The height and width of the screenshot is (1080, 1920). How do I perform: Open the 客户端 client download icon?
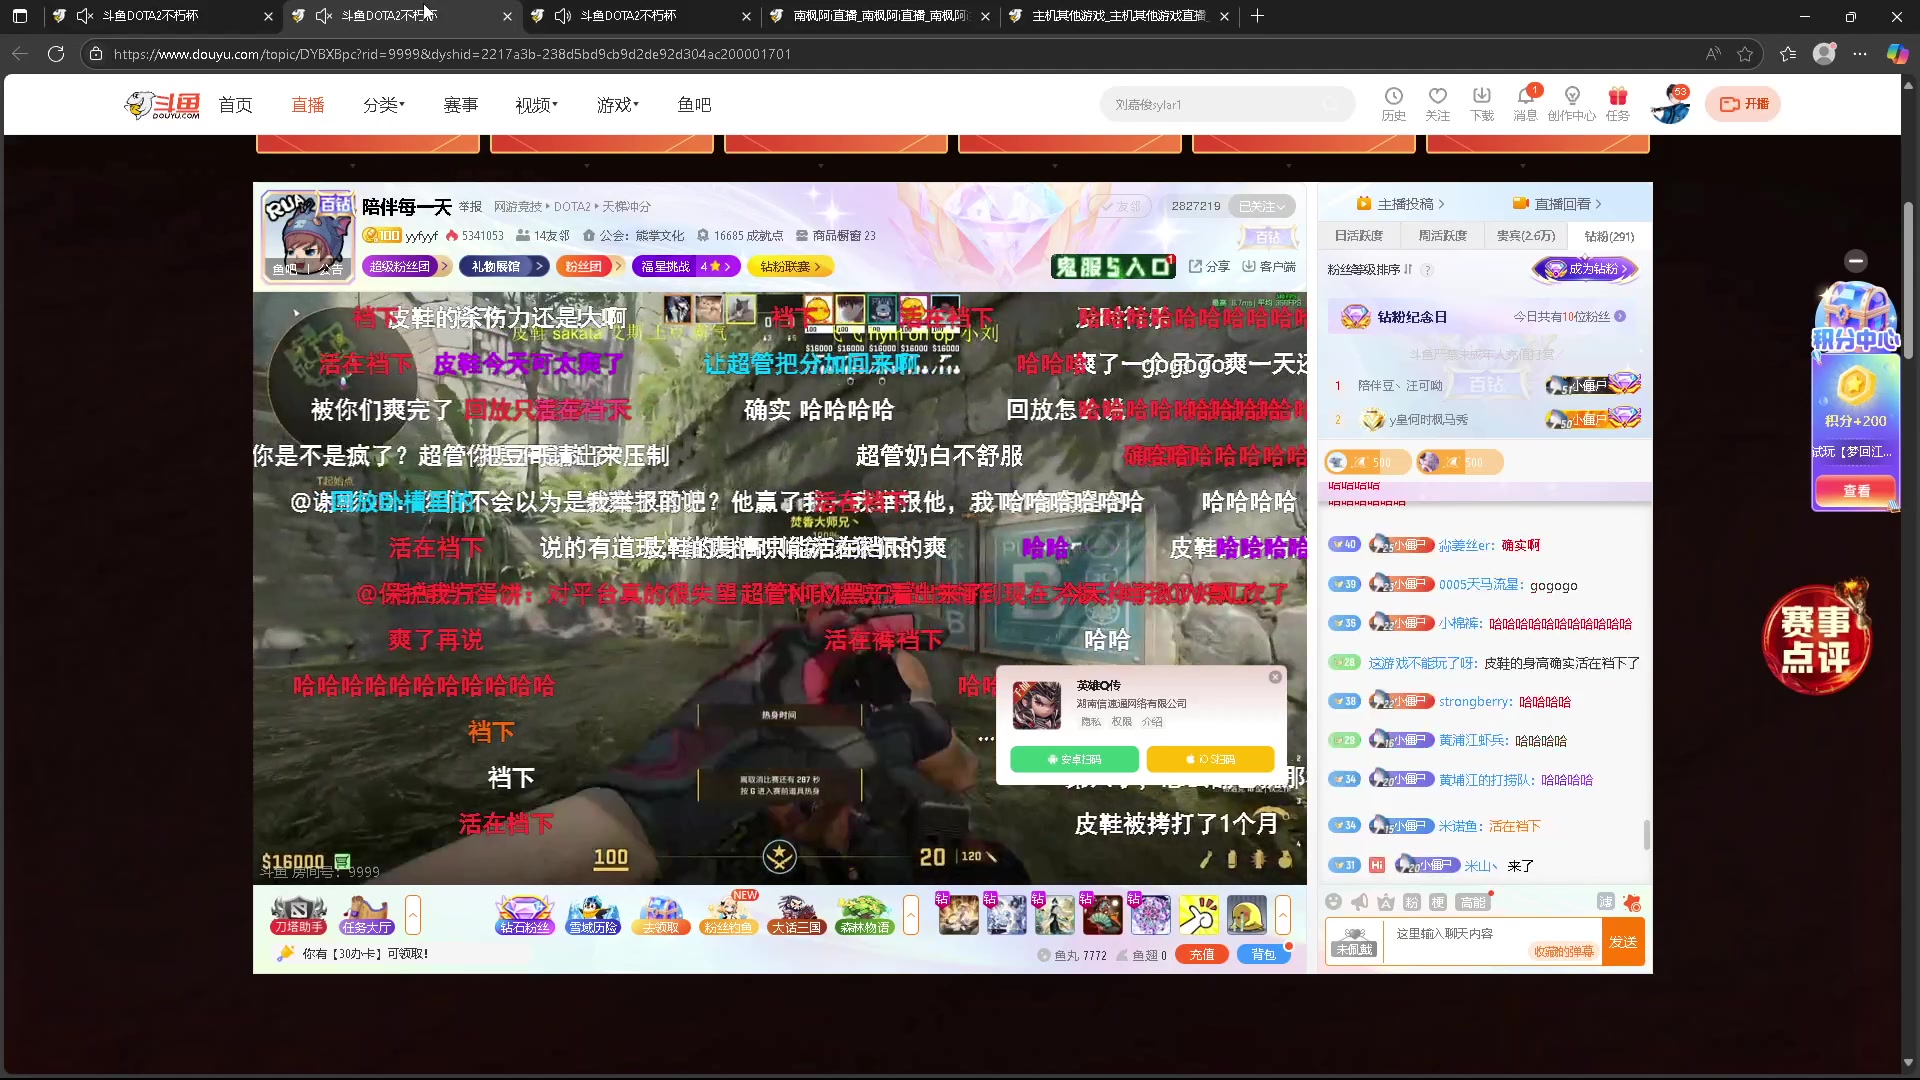(1269, 266)
